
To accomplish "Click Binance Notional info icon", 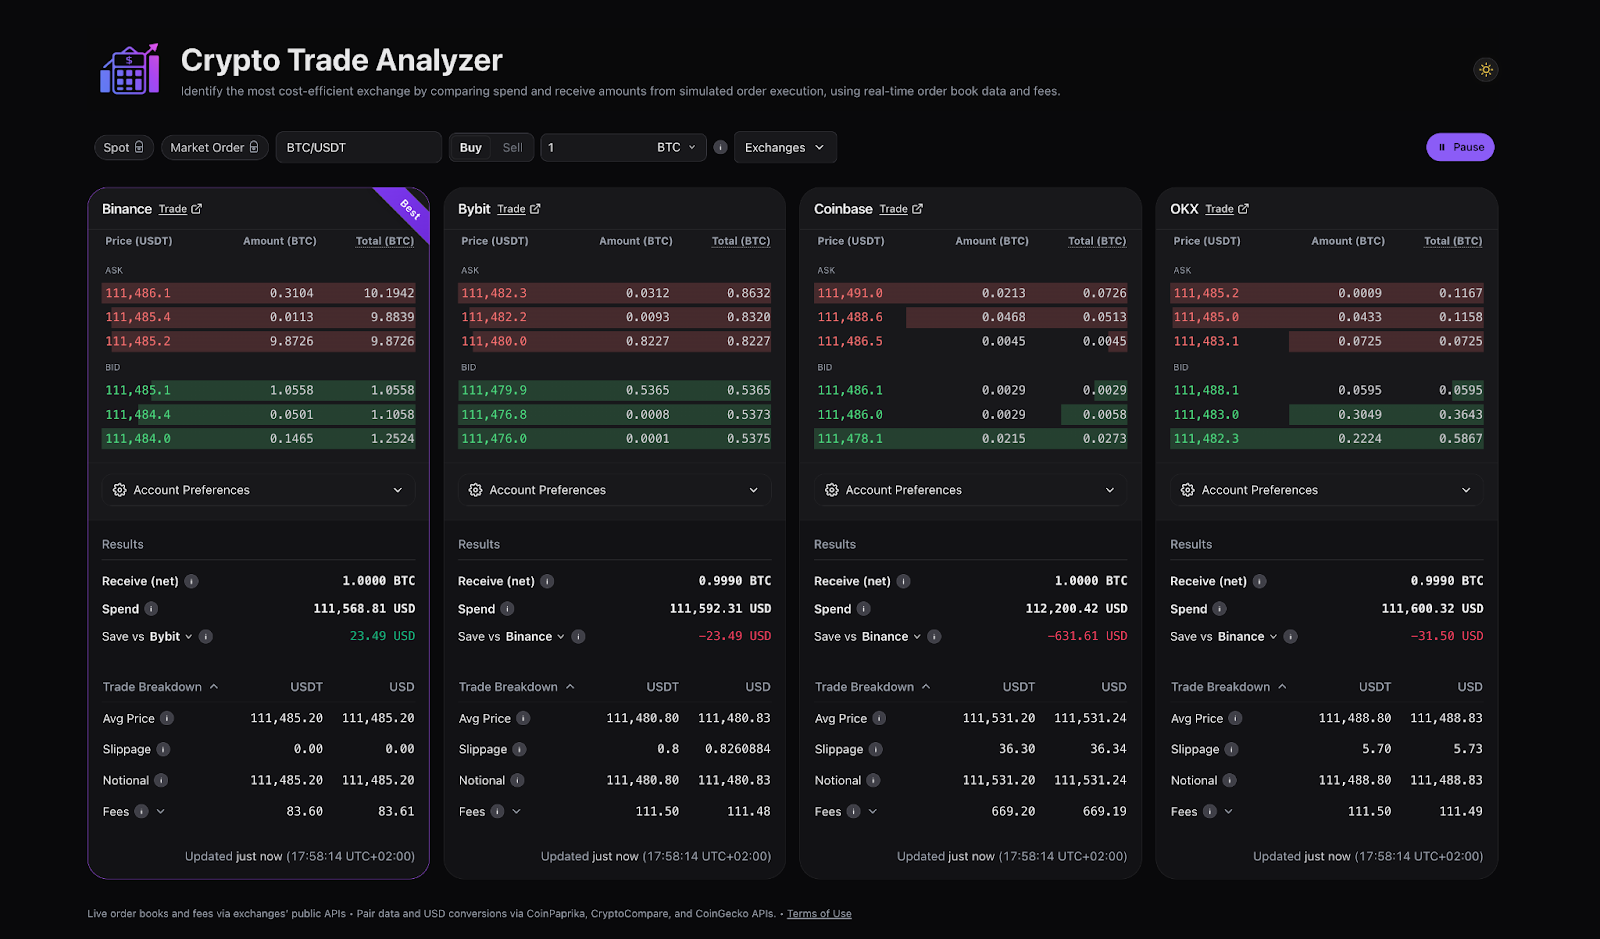I will [x=161, y=780].
